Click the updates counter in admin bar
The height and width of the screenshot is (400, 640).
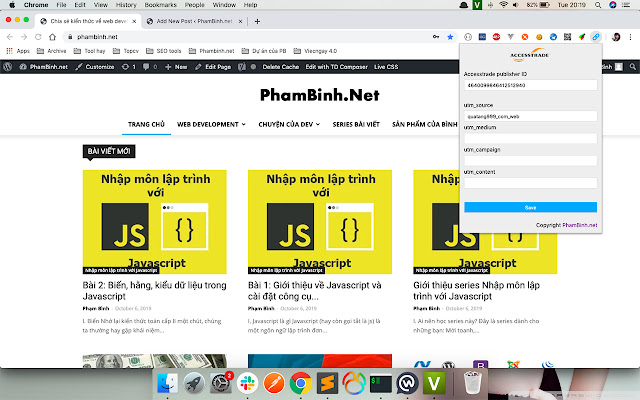pos(128,67)
